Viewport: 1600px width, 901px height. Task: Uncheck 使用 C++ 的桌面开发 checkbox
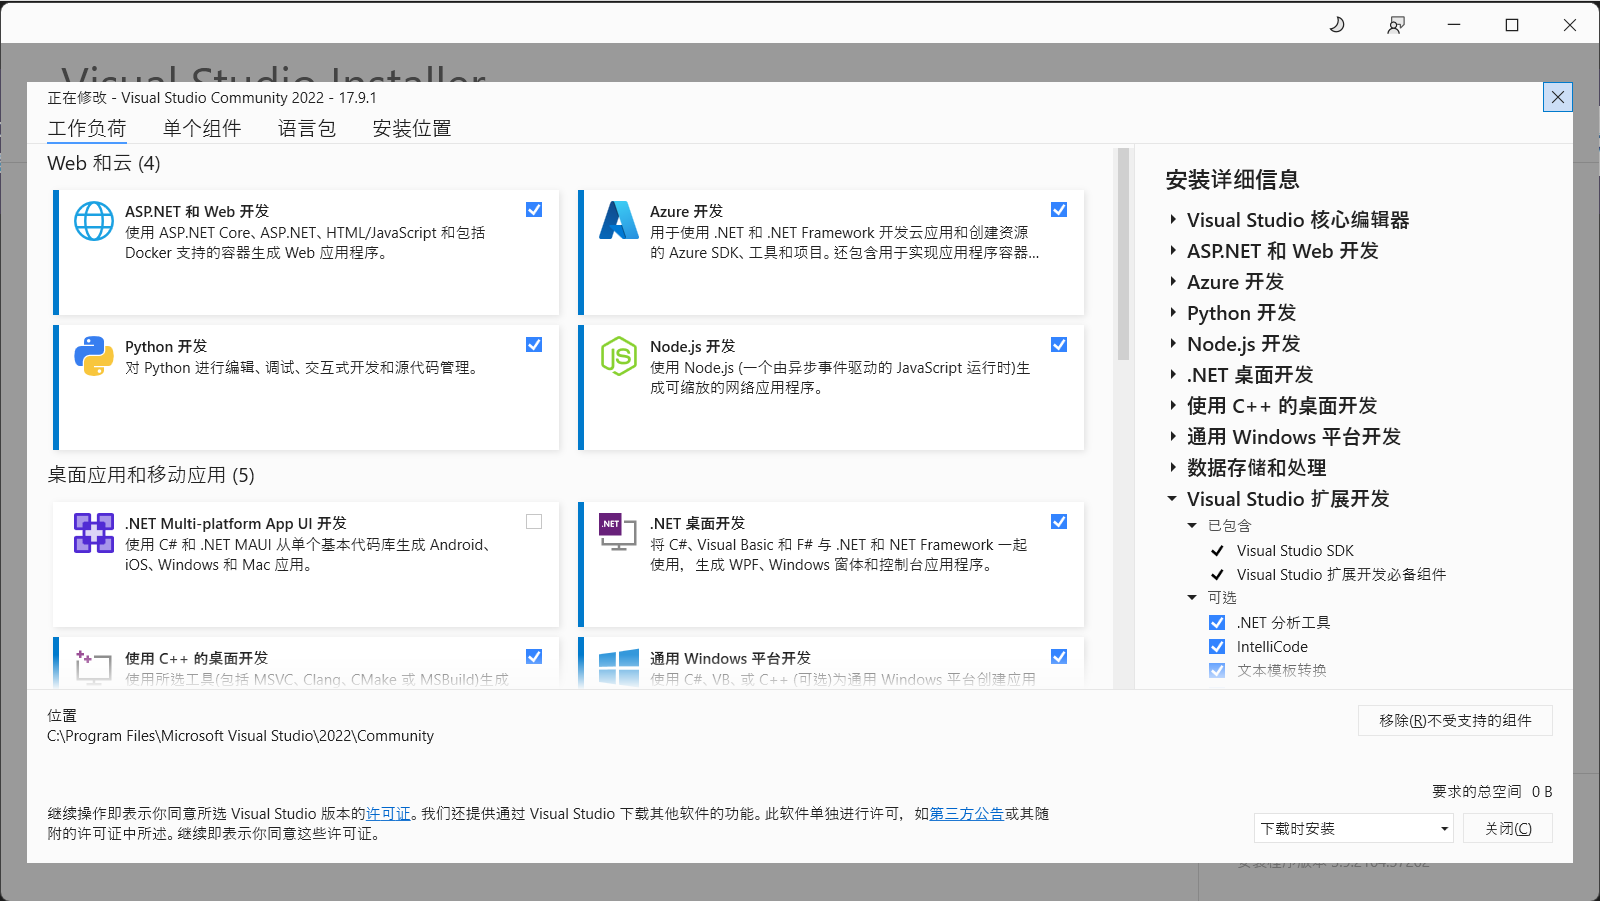point(534,657)
